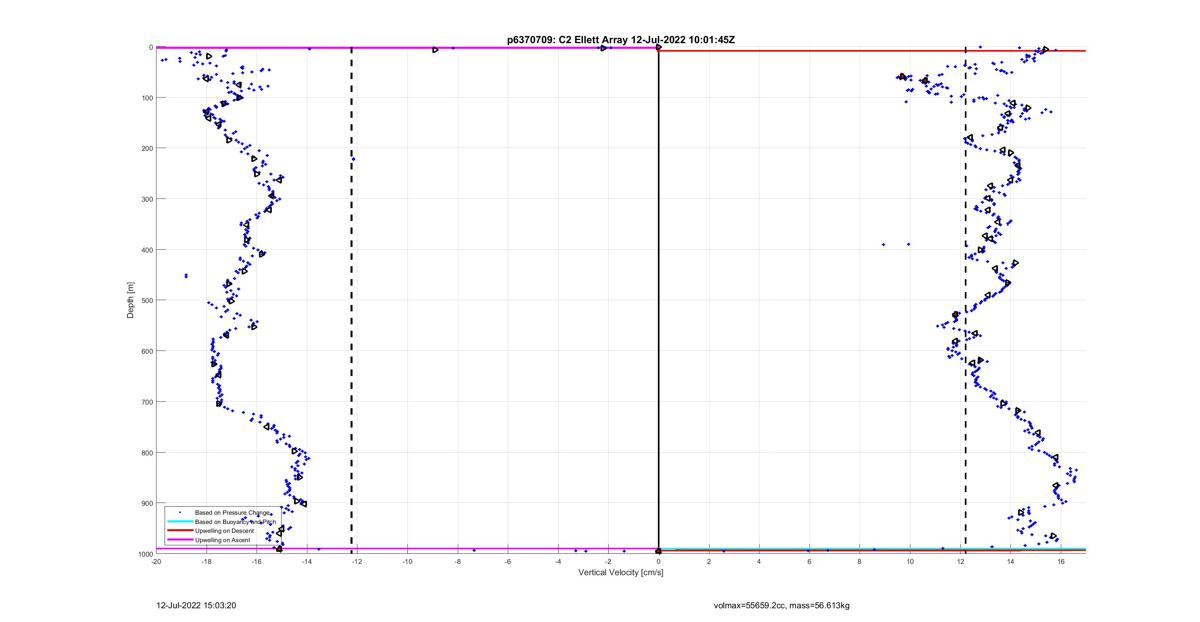Click the depth axis tick label '300'
The width and height of the screenshot is (1200, 622).
coord(146,199)
